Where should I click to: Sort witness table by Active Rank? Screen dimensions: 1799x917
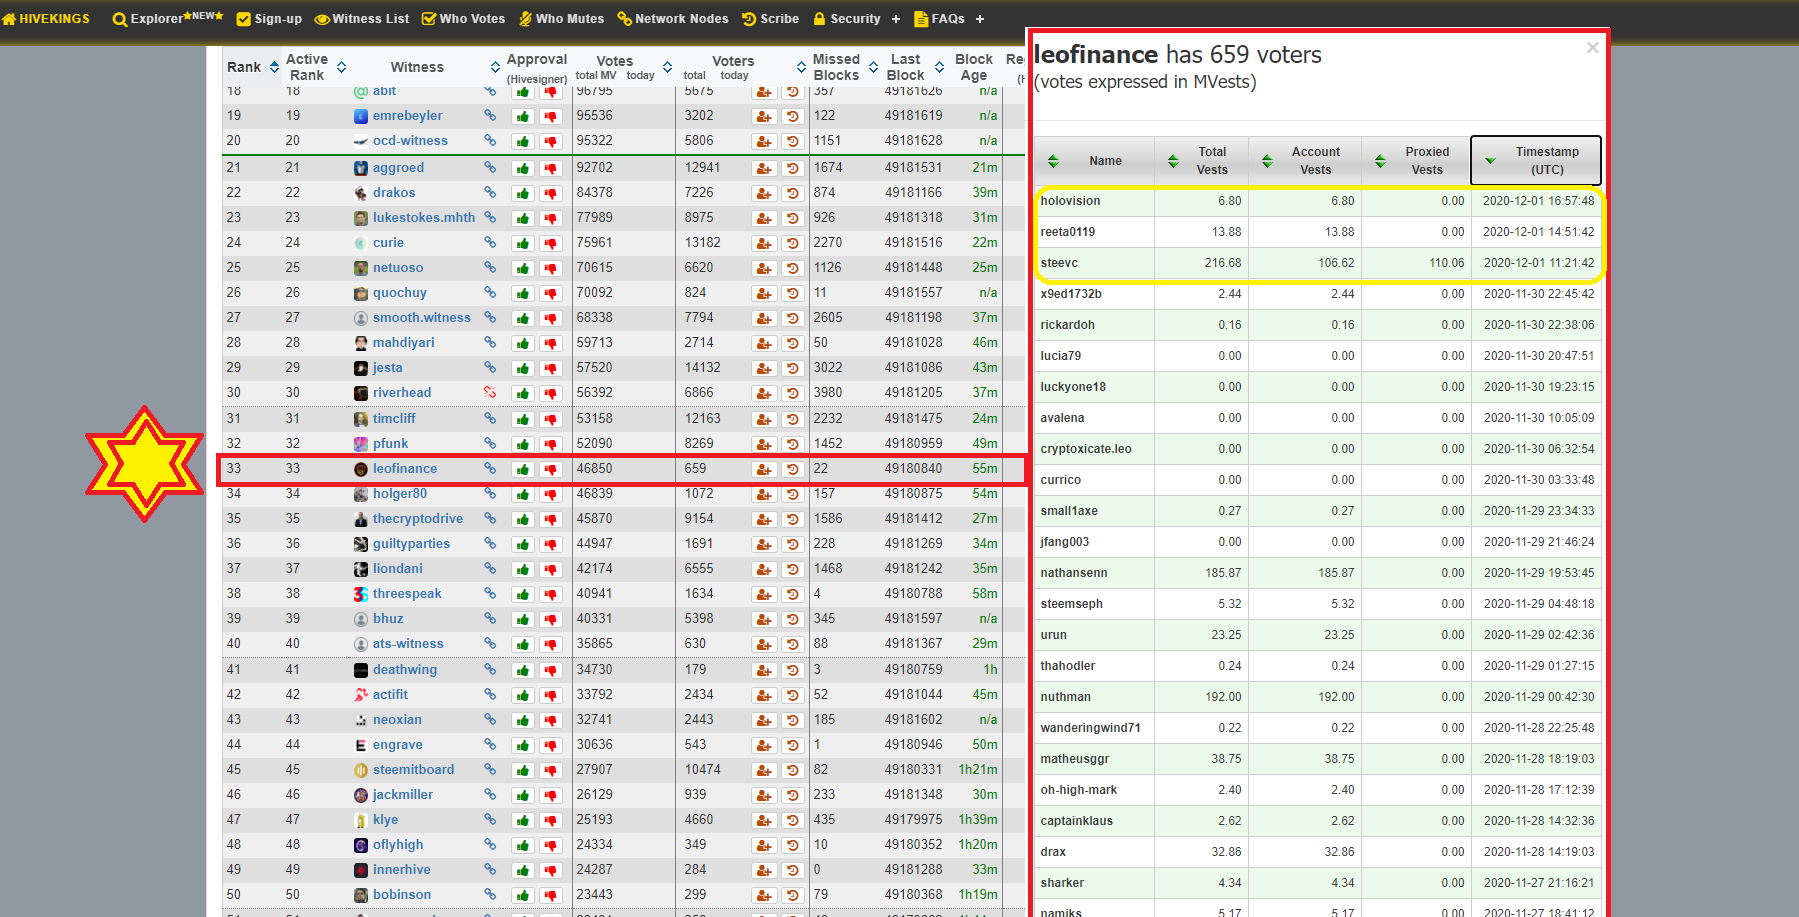click(341, 67)
